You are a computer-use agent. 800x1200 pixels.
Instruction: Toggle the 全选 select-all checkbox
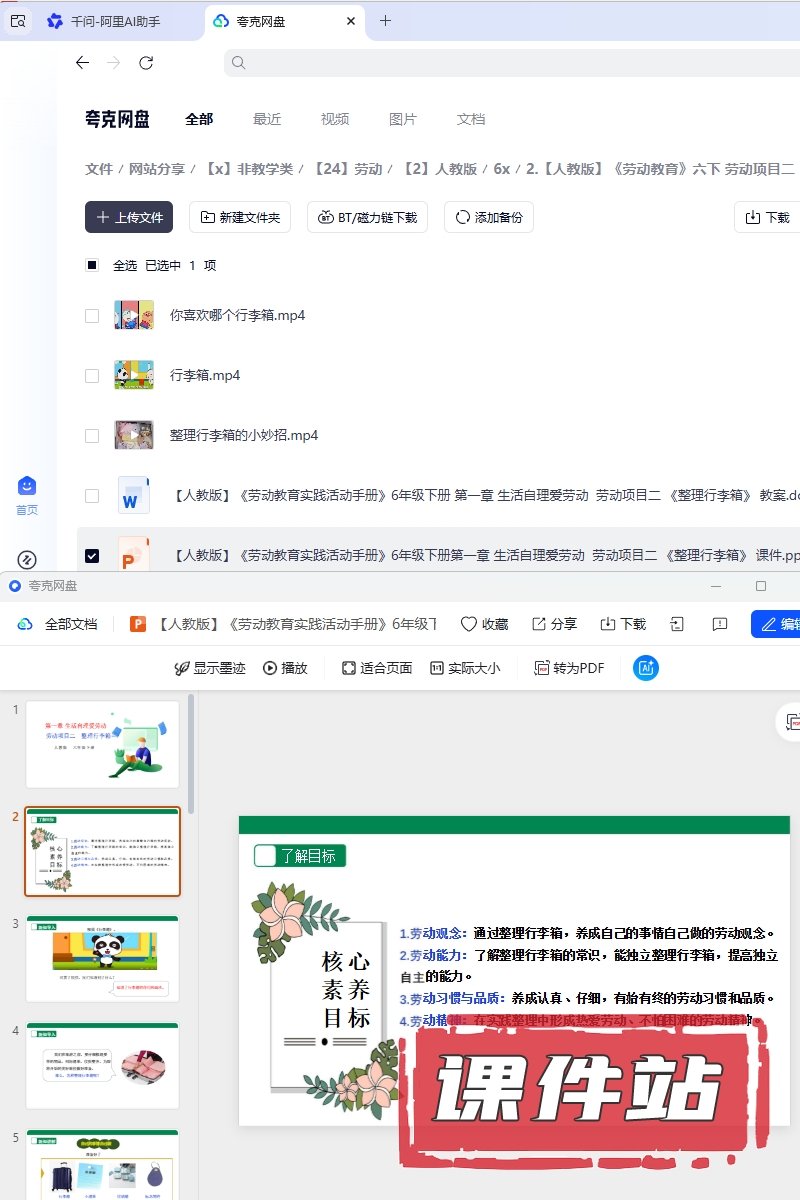[x=92, y=265]
